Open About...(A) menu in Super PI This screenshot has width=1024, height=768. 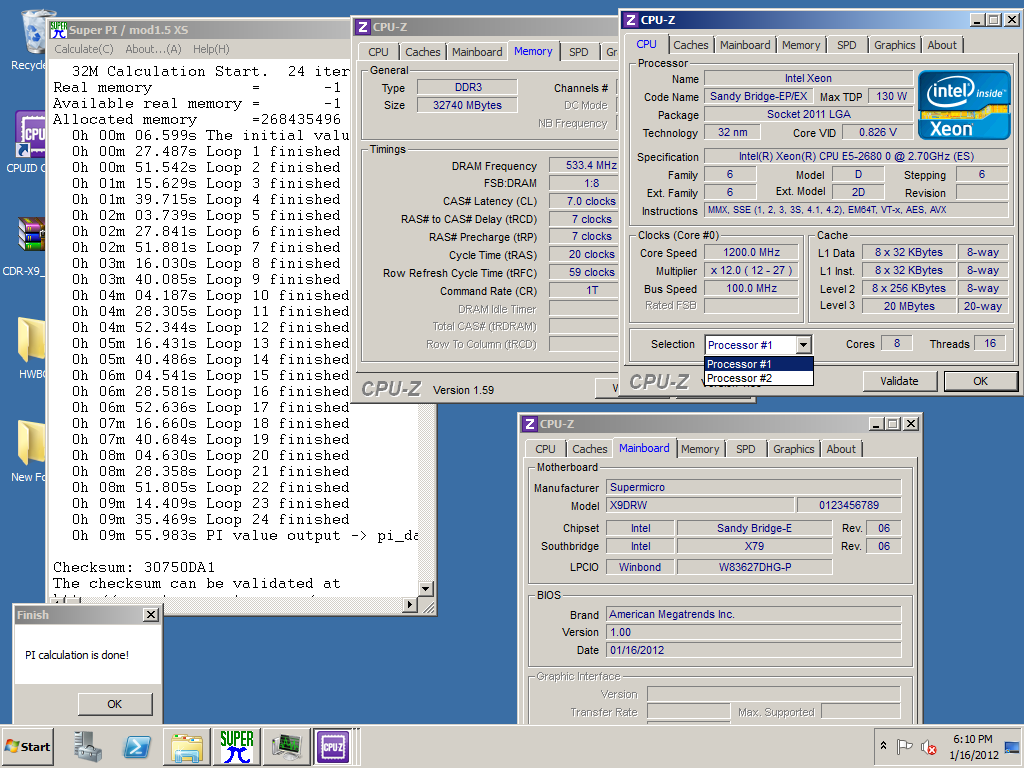(153, 49)
